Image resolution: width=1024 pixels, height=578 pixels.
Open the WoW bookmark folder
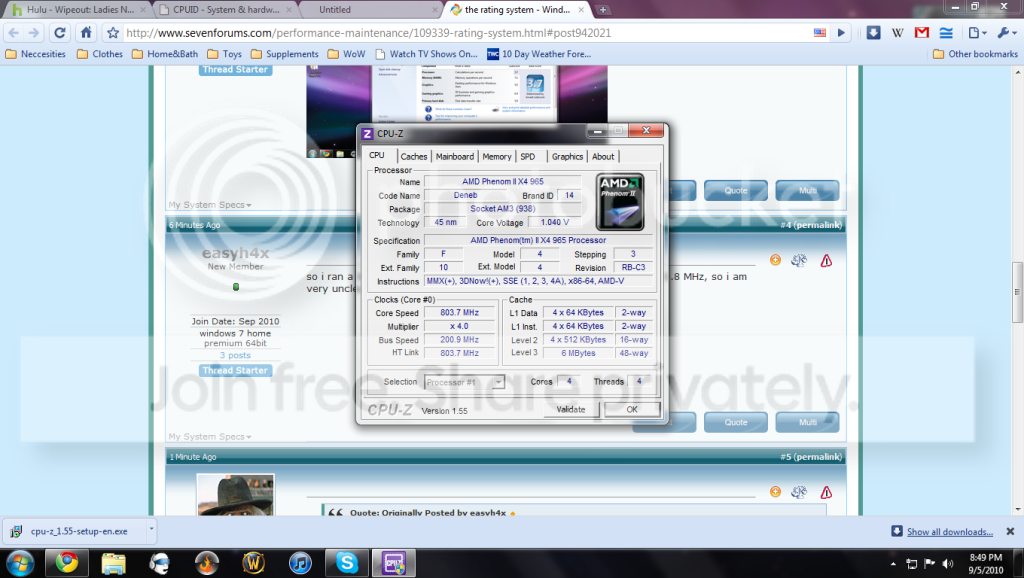point(346,54)
